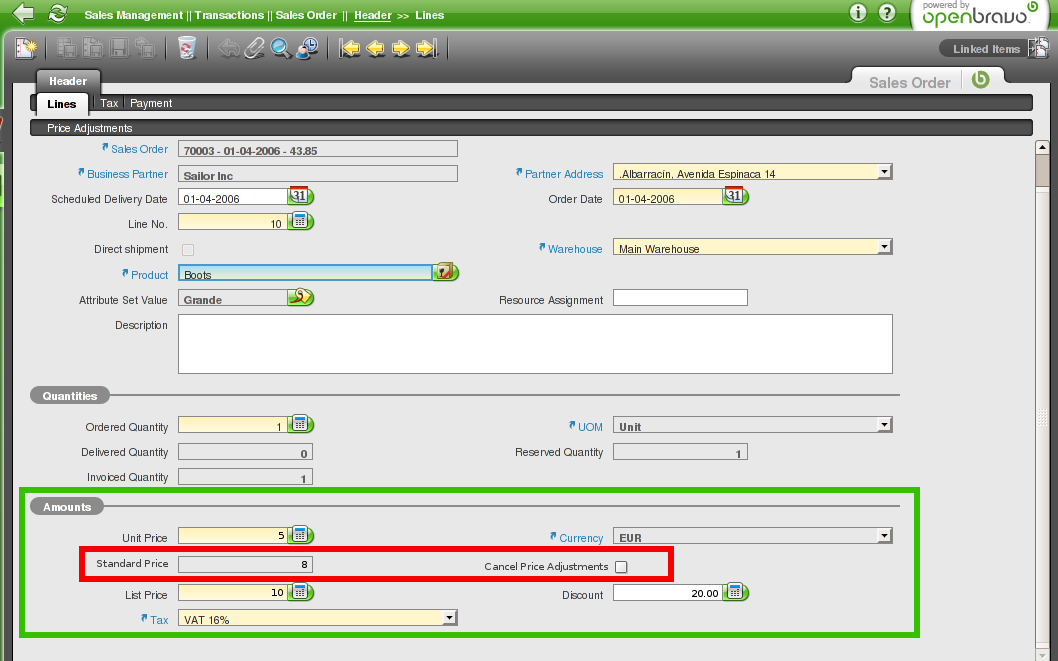Switch to the Tax tab

109,103
